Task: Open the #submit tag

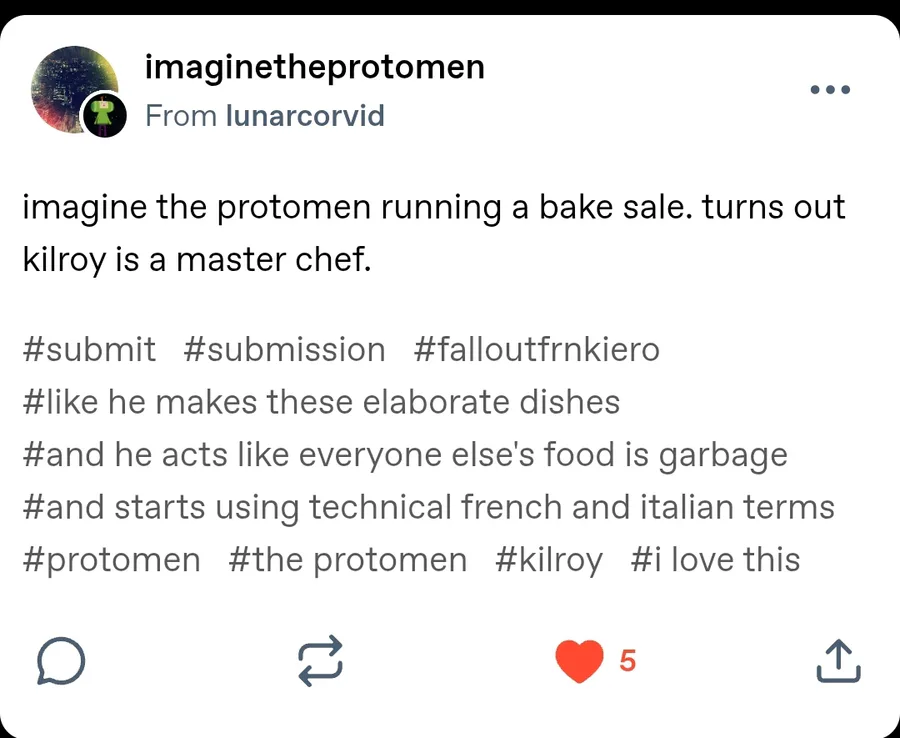Action: [89, 350]
